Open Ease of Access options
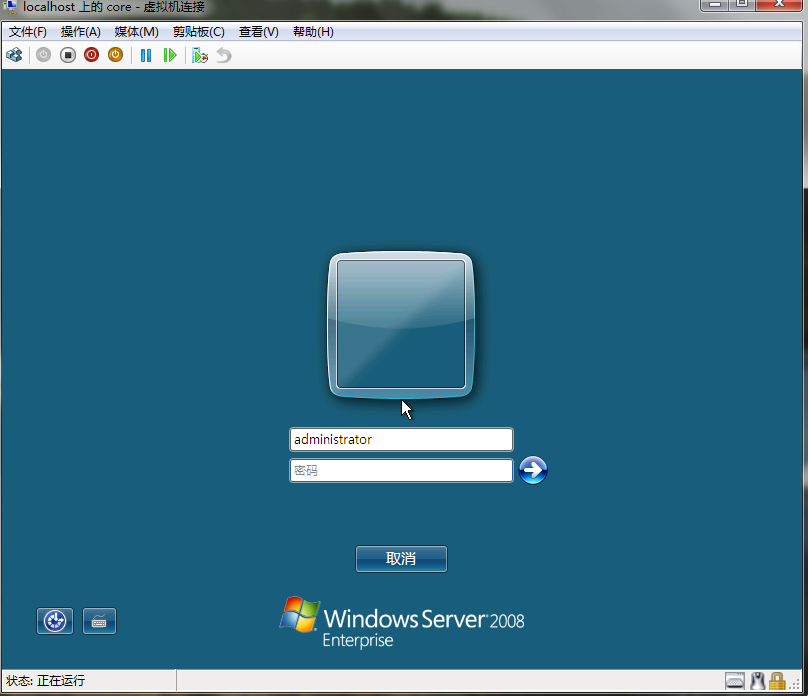The width and height of the screenshot is (808, 696). pyautogui.click(x=55, y=621)
